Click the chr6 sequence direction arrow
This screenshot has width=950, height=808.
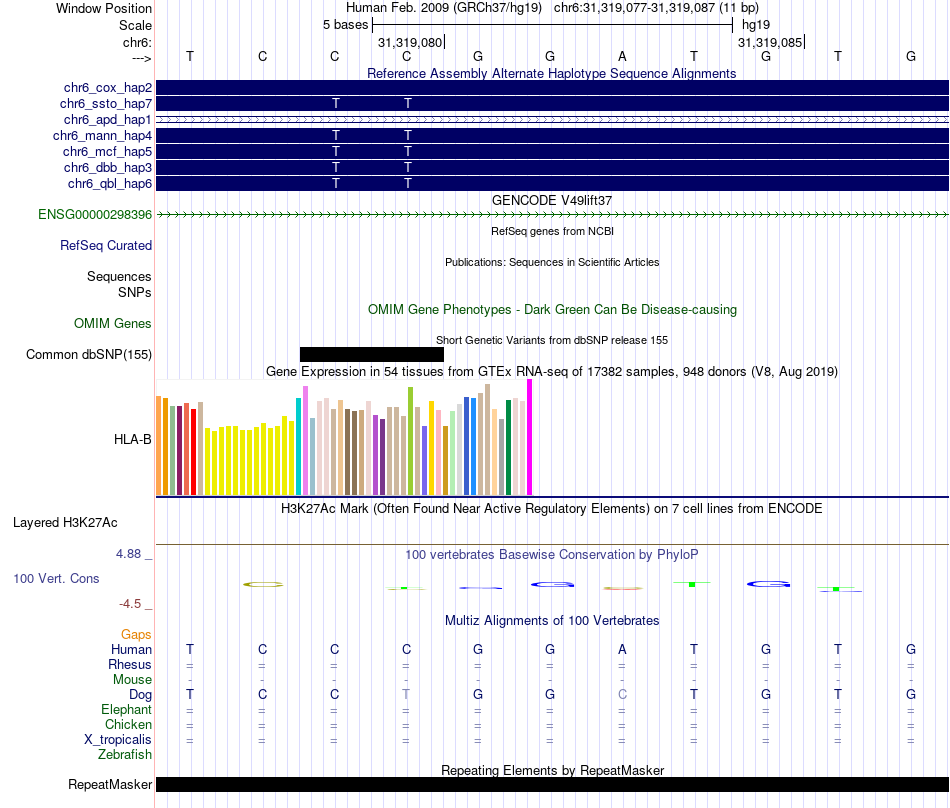click(142, 58)
